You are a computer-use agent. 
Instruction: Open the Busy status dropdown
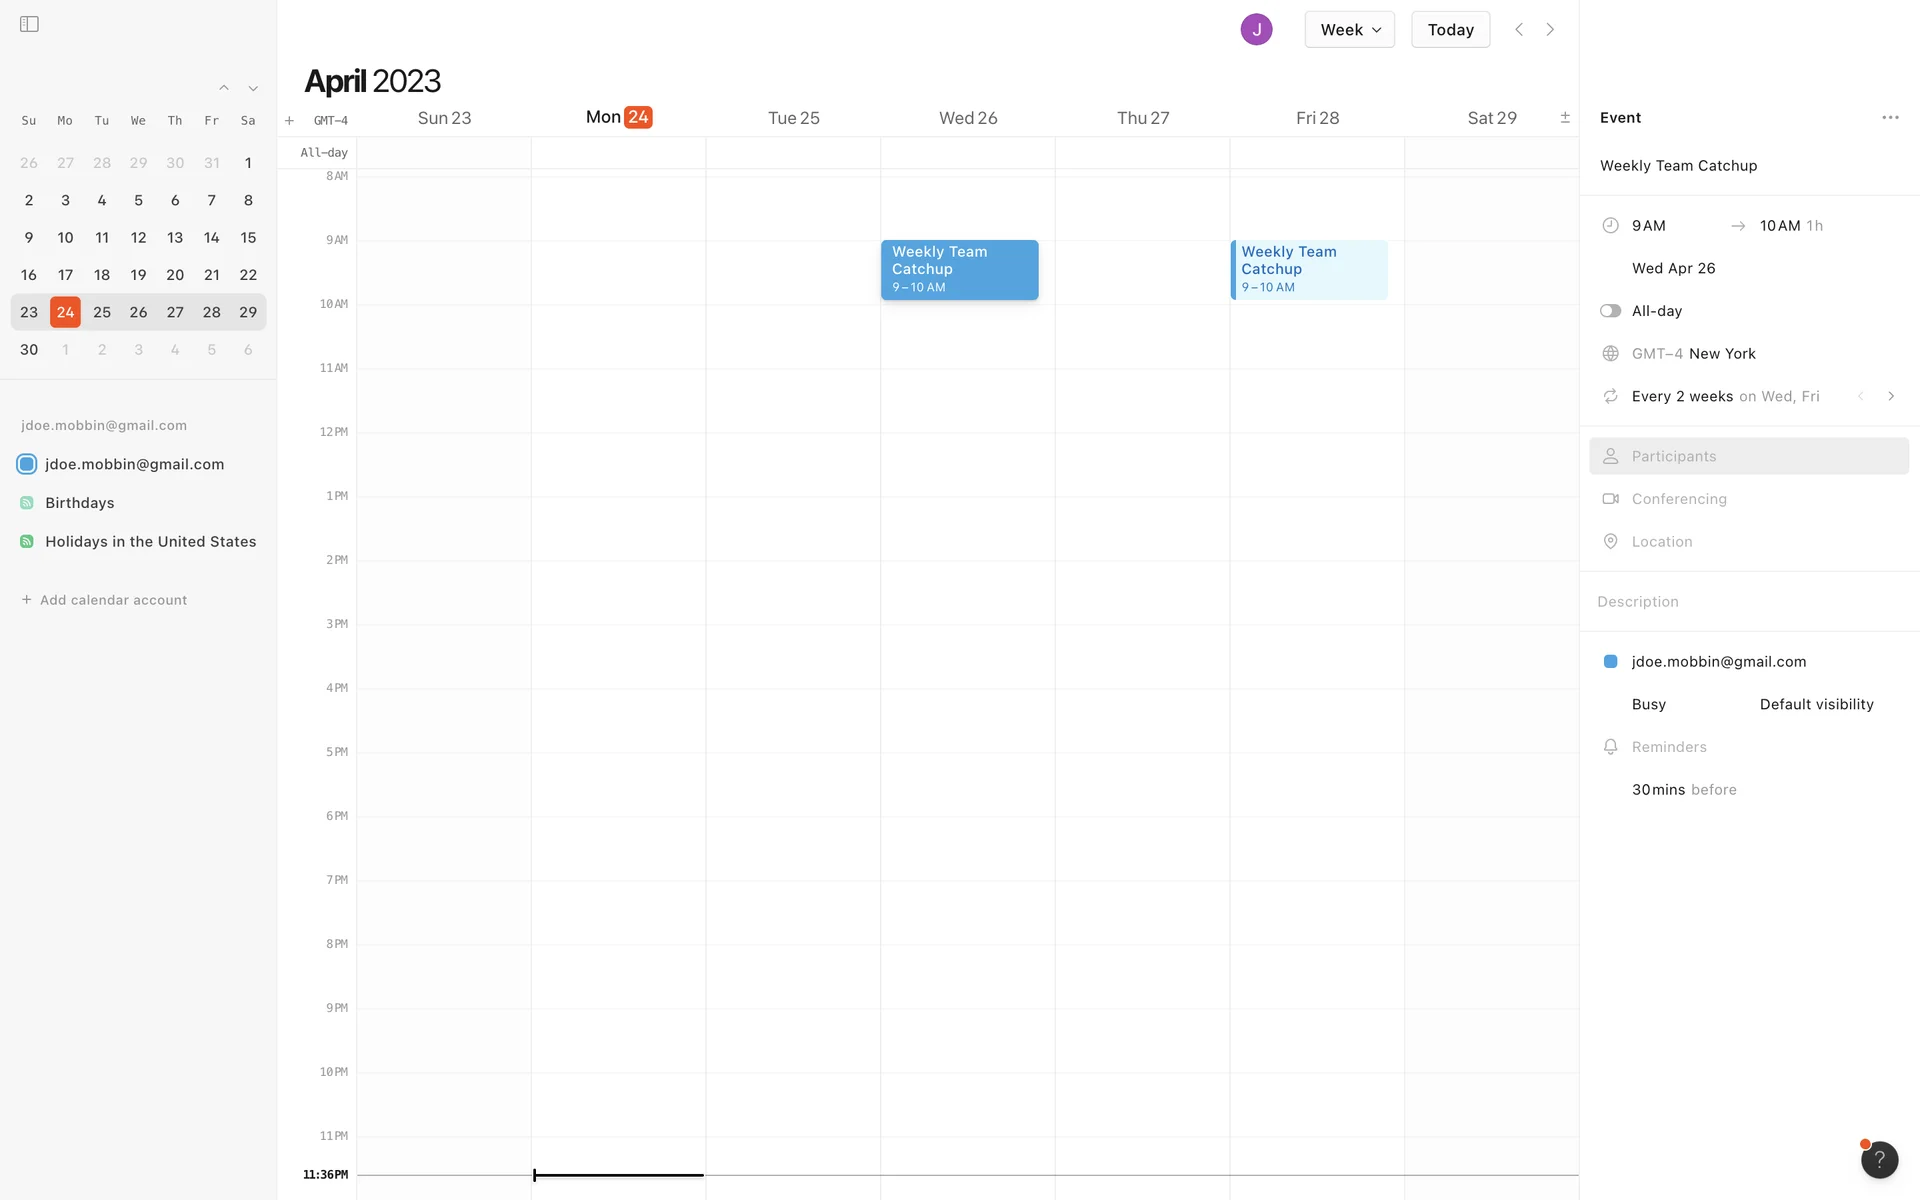[x=1648, y=705]
